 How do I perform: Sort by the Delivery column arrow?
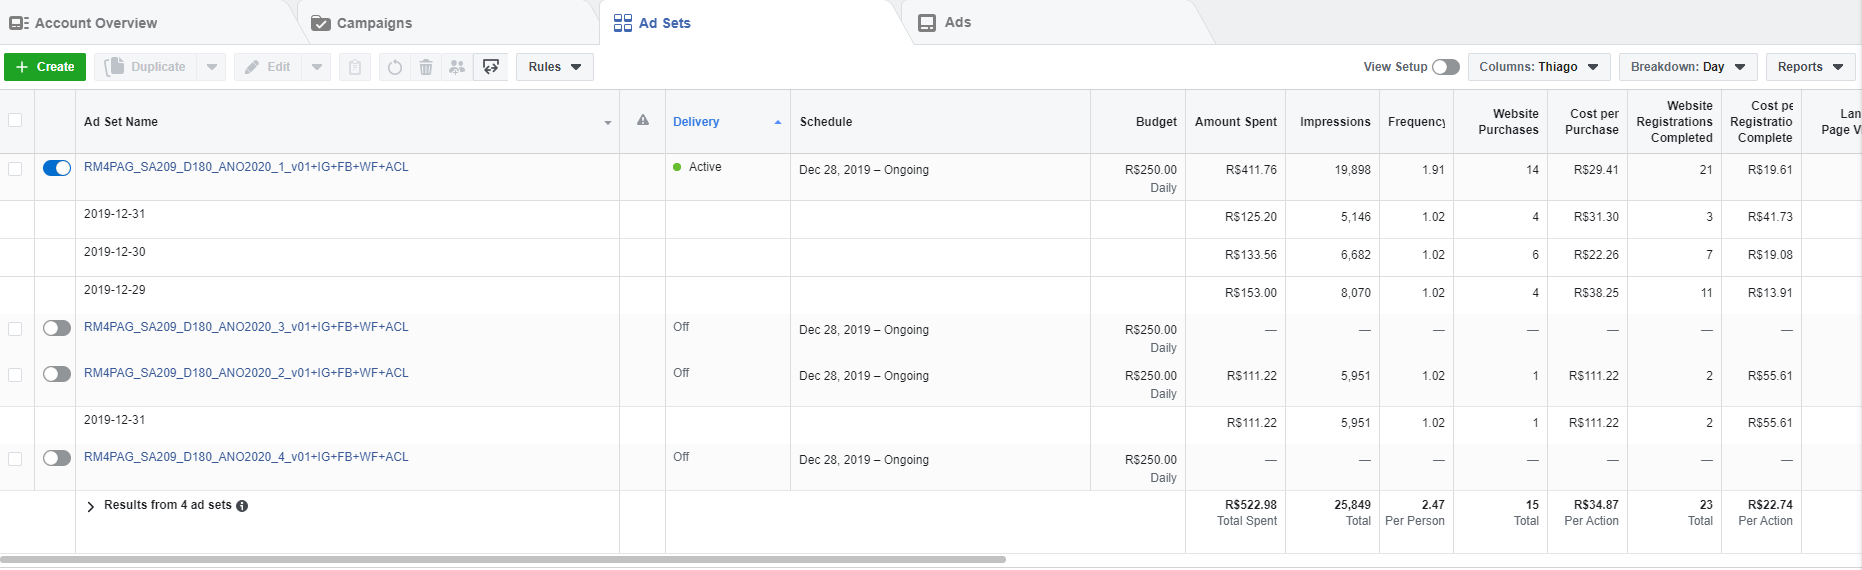point(777,122)
